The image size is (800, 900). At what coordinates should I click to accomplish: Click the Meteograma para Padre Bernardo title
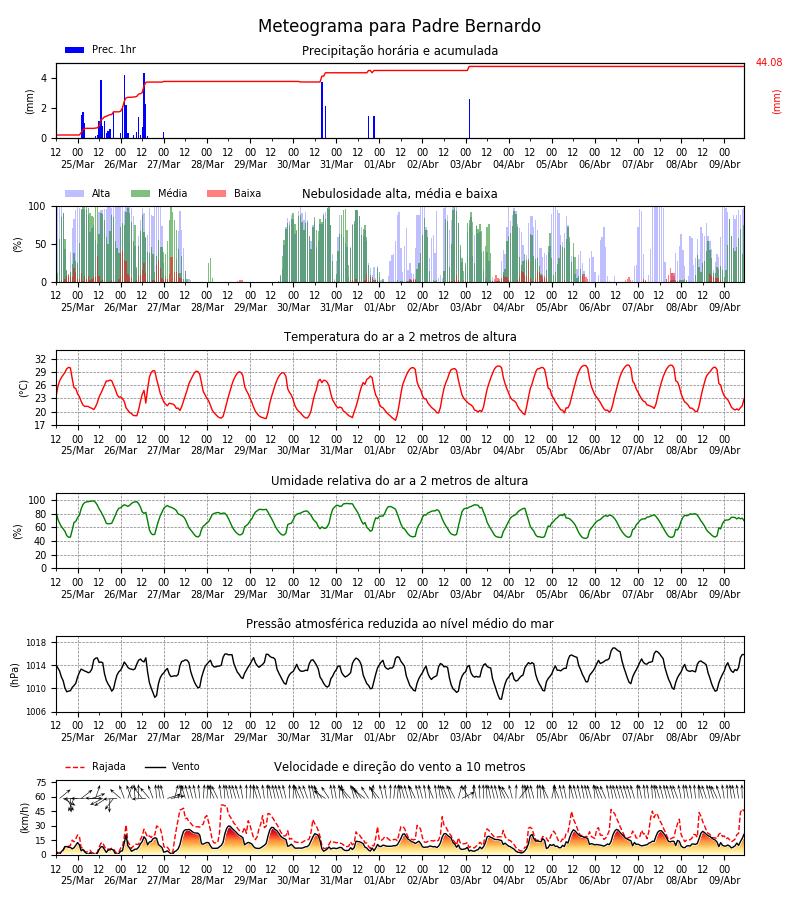(399, 26)
